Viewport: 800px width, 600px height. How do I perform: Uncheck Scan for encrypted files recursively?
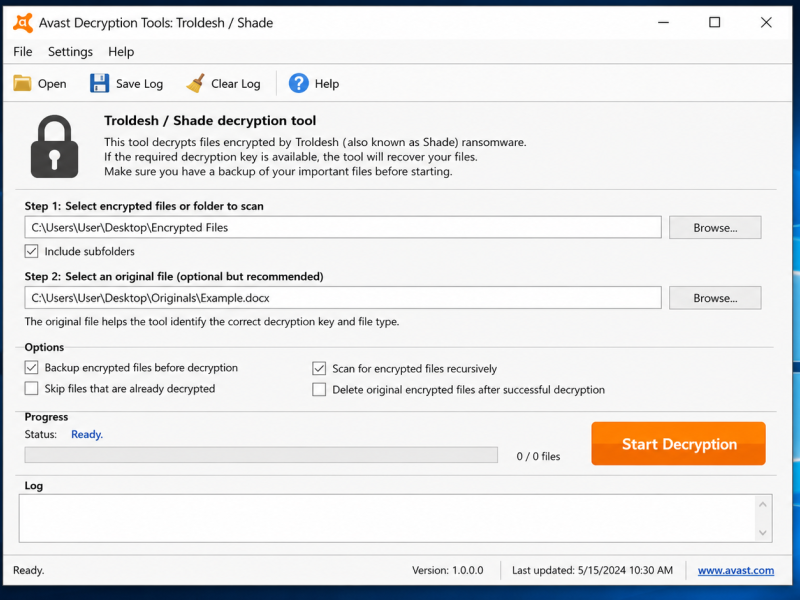tap(319, 368)
